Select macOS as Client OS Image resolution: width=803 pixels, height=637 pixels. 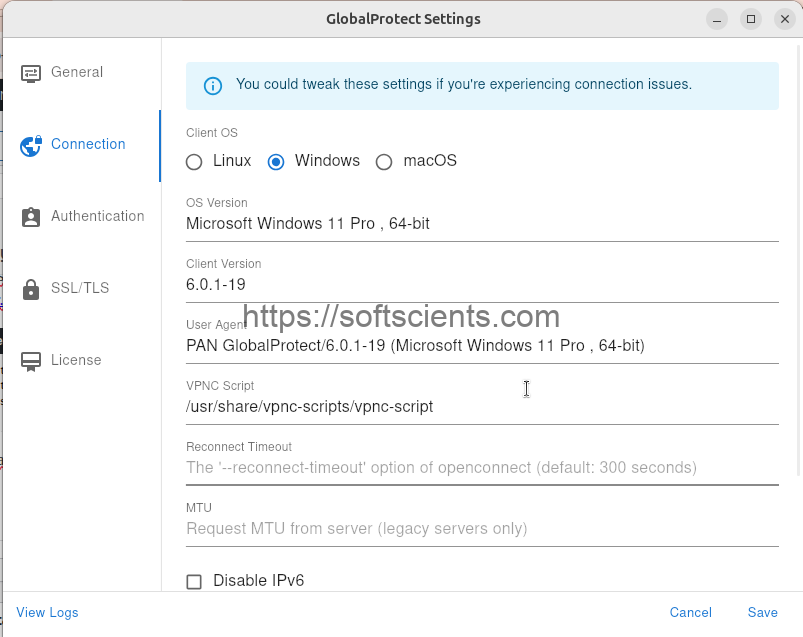pyautogui.click(x=384, y=162)
